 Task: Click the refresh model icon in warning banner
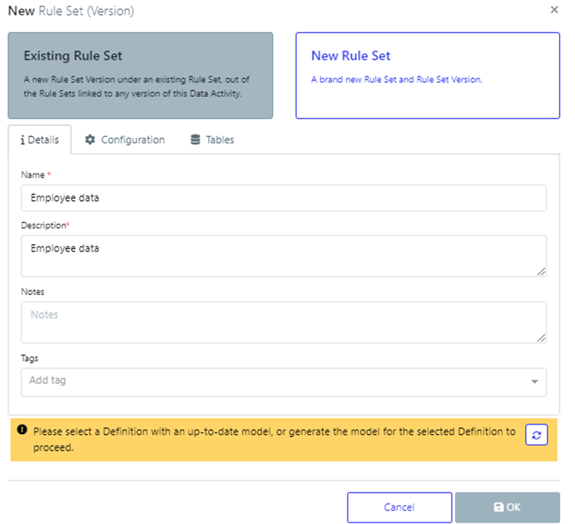point(536,435)
